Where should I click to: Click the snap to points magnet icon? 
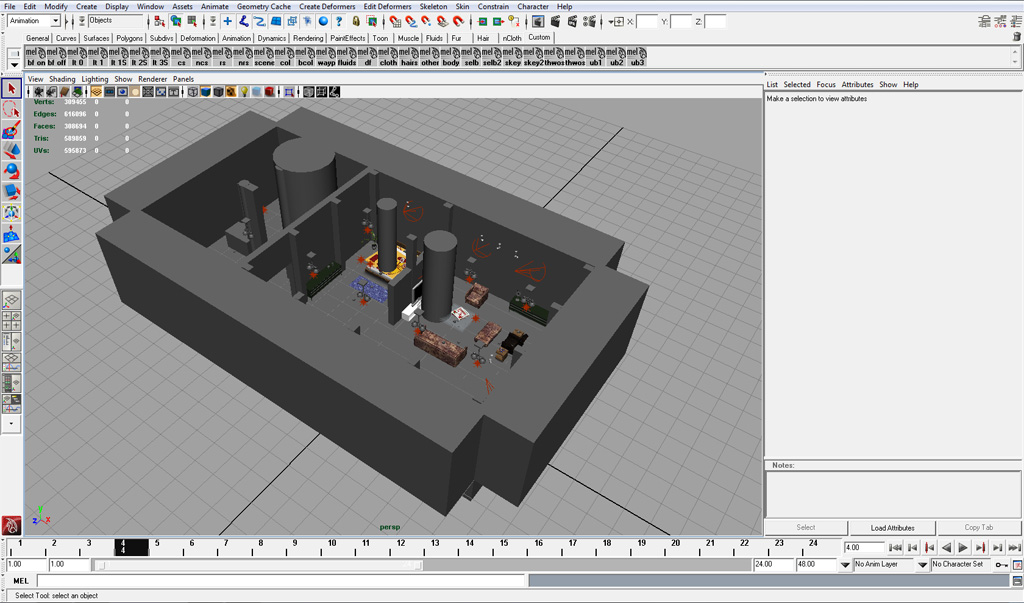click(426, 22)
